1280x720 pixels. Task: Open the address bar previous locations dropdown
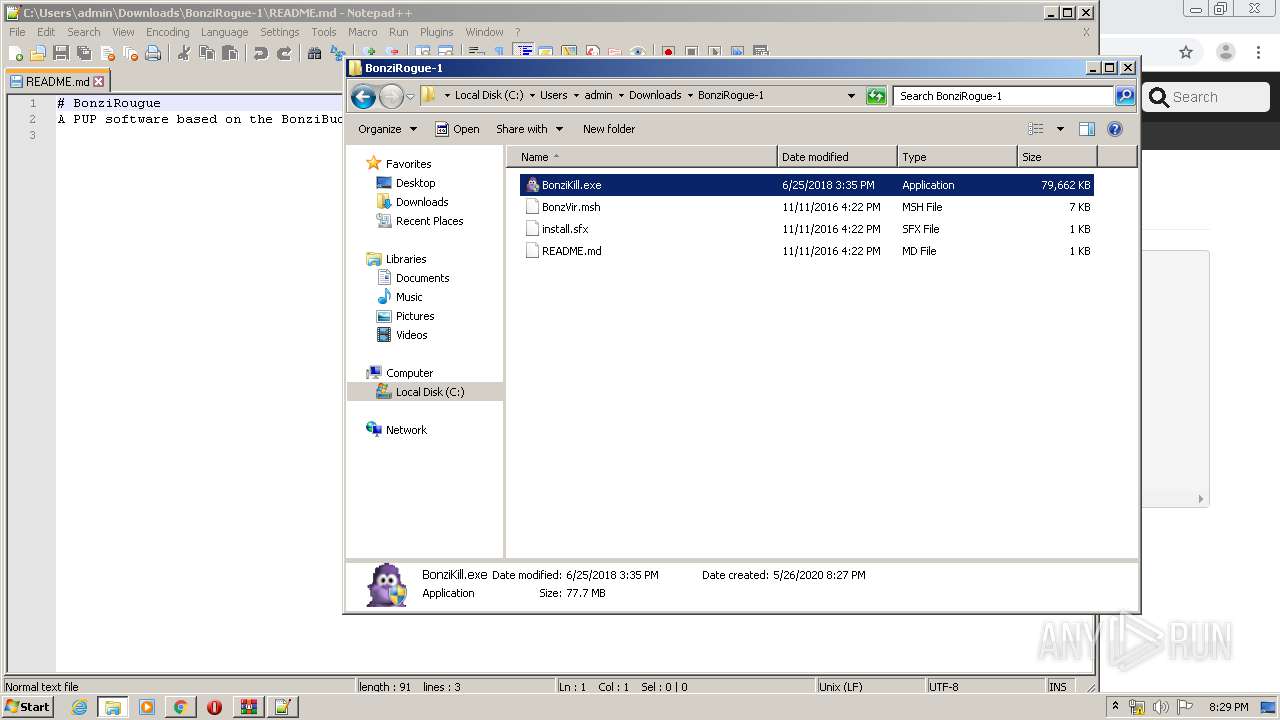click(x=851, y=96)
